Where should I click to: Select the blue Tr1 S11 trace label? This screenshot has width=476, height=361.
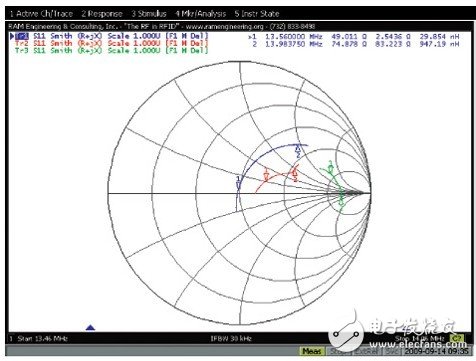[x=109, y=36]
